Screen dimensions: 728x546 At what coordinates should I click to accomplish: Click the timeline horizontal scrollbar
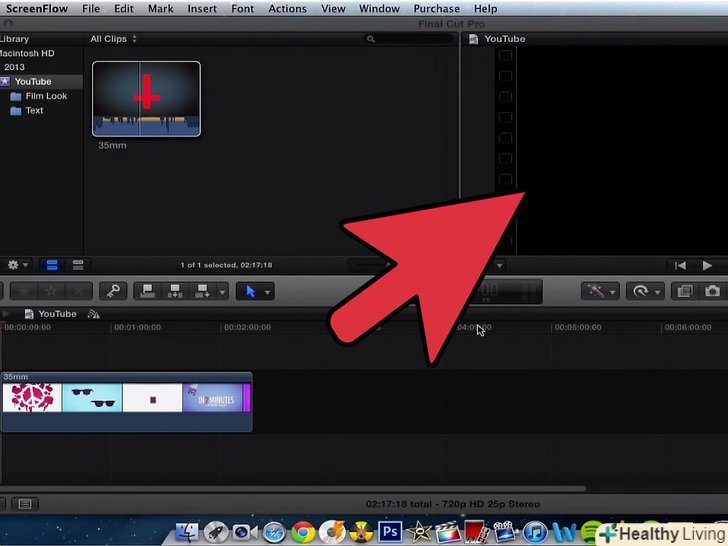292,488
